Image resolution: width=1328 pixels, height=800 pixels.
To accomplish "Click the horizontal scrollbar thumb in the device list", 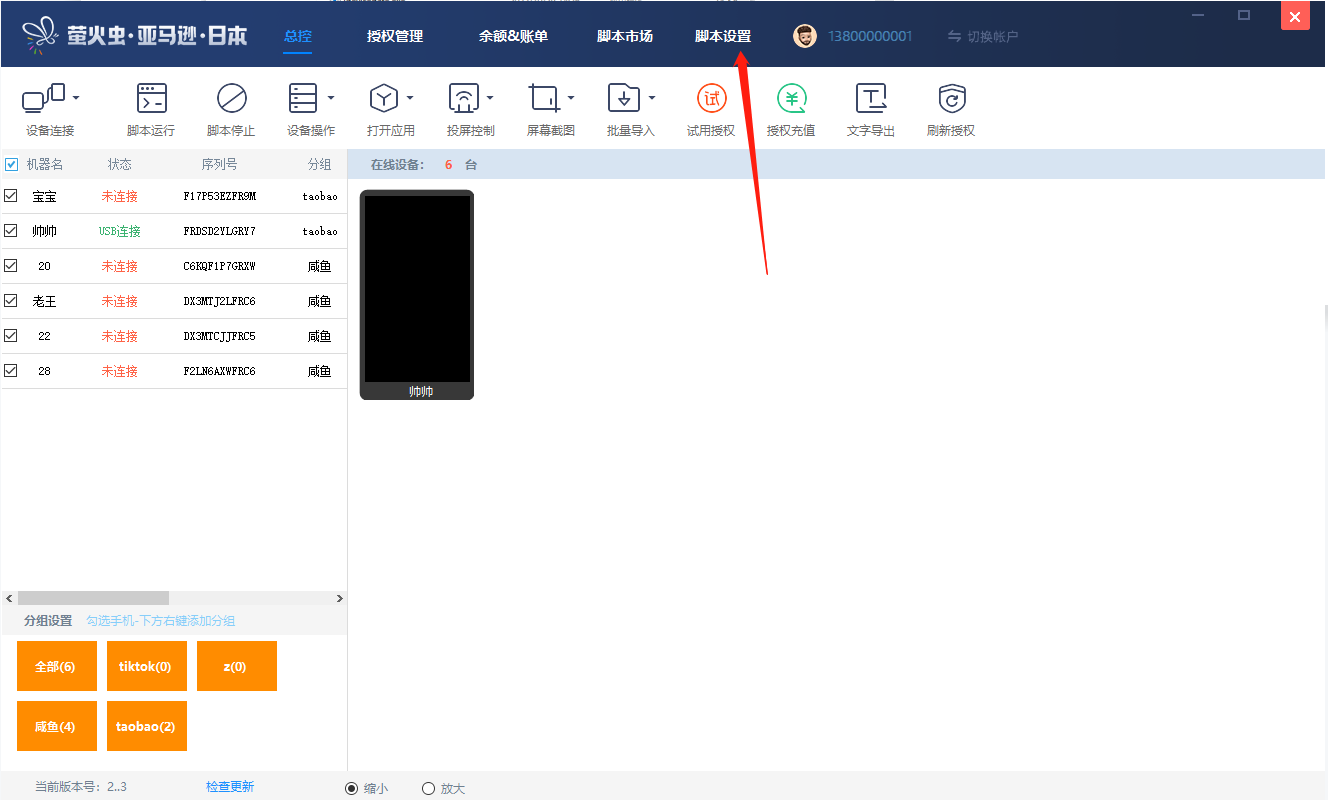I will [93, 598].
